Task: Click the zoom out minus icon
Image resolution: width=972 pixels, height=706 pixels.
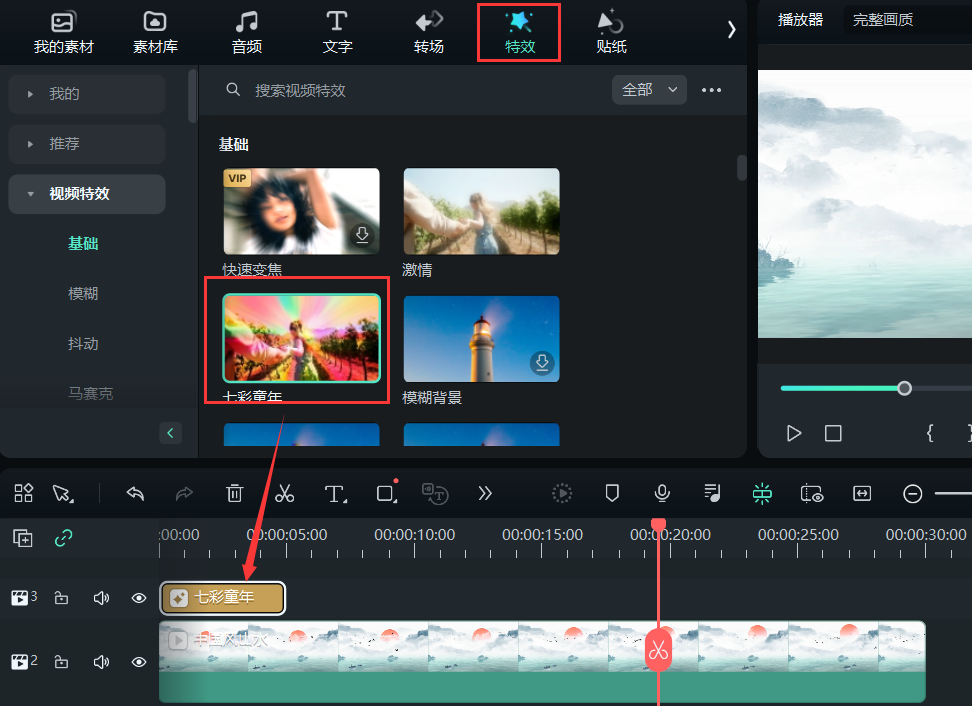Action: pyautogui.click(x=912, y=493)
